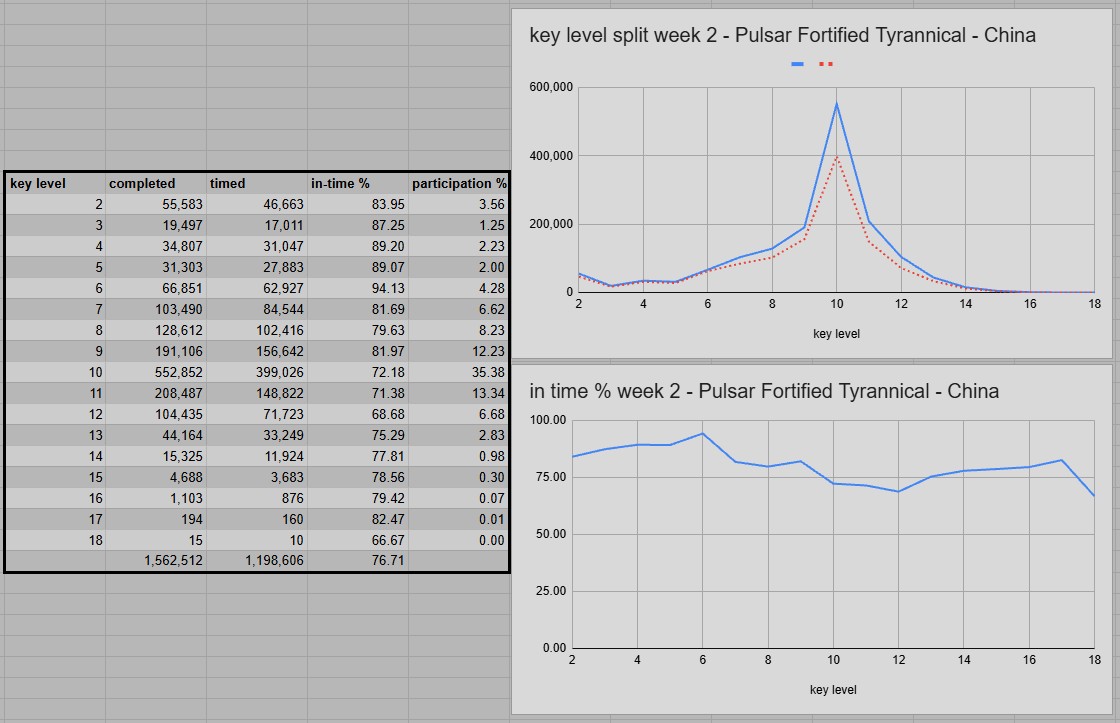Select the "in-time %" header cell
The height and width of the screenshot is (723, 1120).
pyautogui.click(x=358, y=183)
